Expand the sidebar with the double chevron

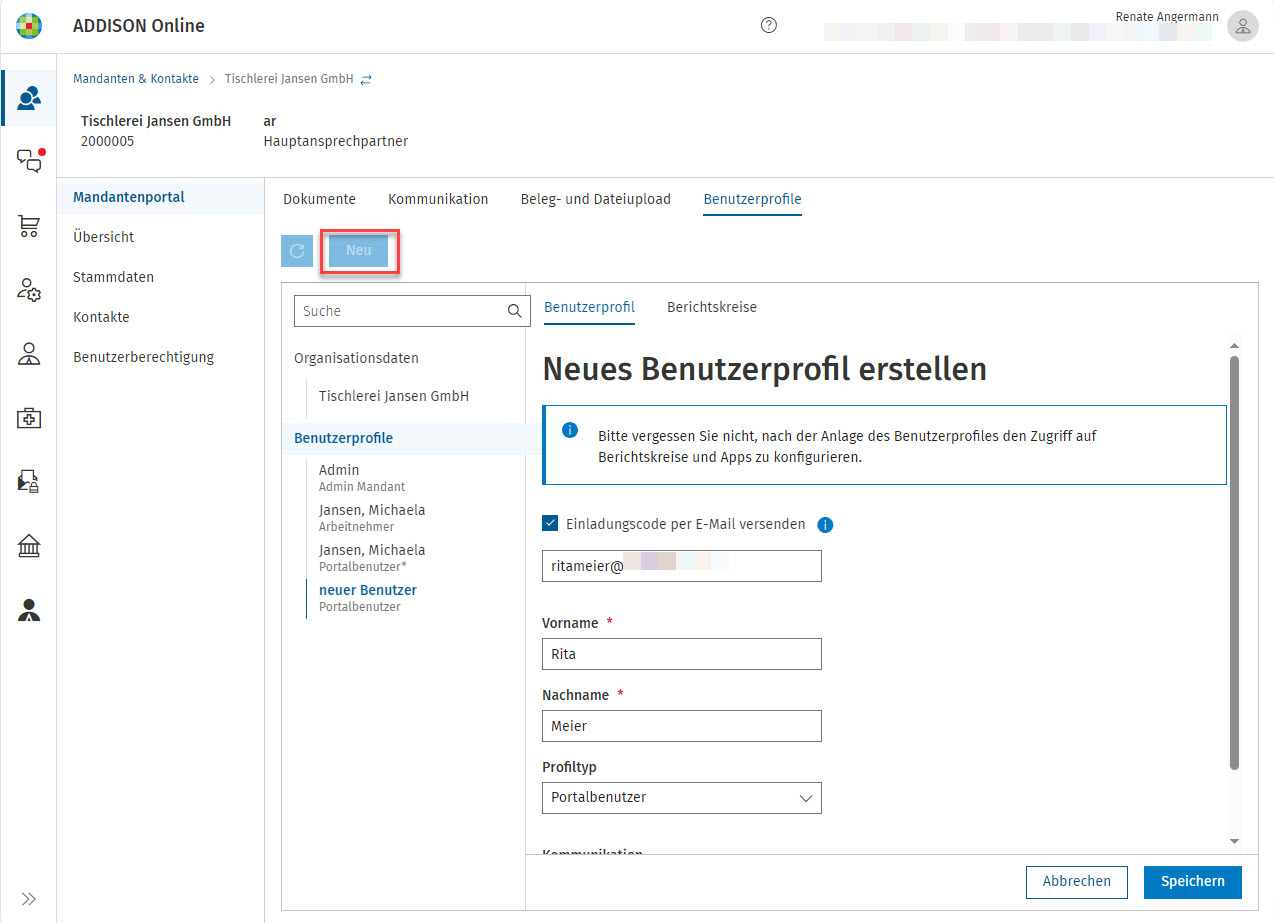click(29, 898)
